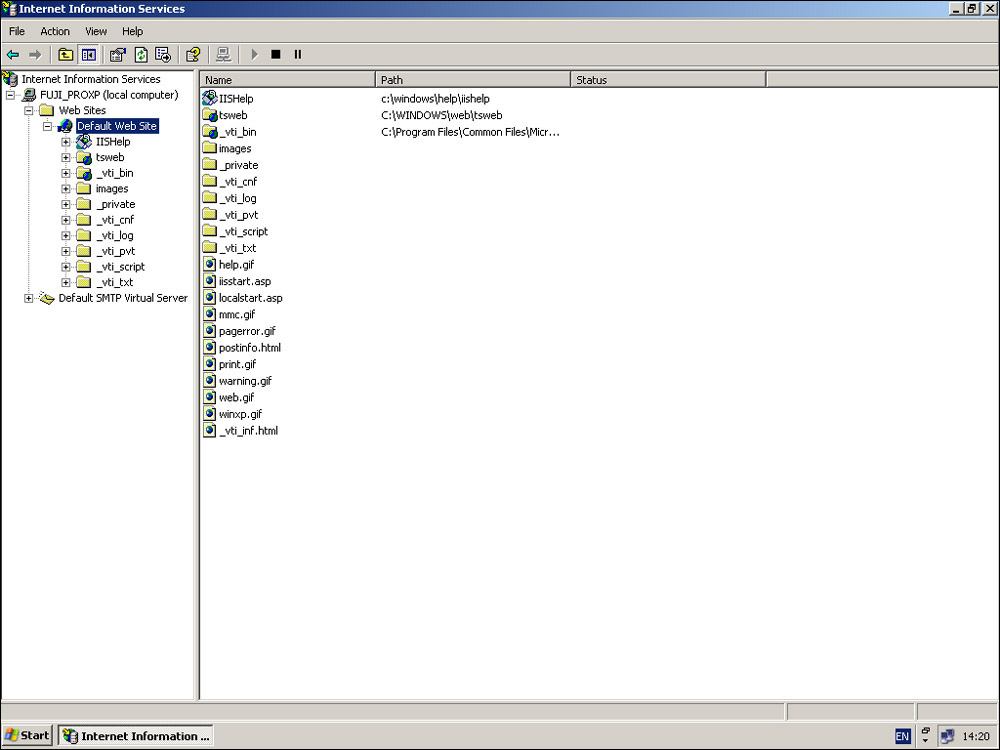The width and height of the screenshot is (1000, 750).
Task: Select the tsweb item in the tree
Action: click(x=109, y=157)
